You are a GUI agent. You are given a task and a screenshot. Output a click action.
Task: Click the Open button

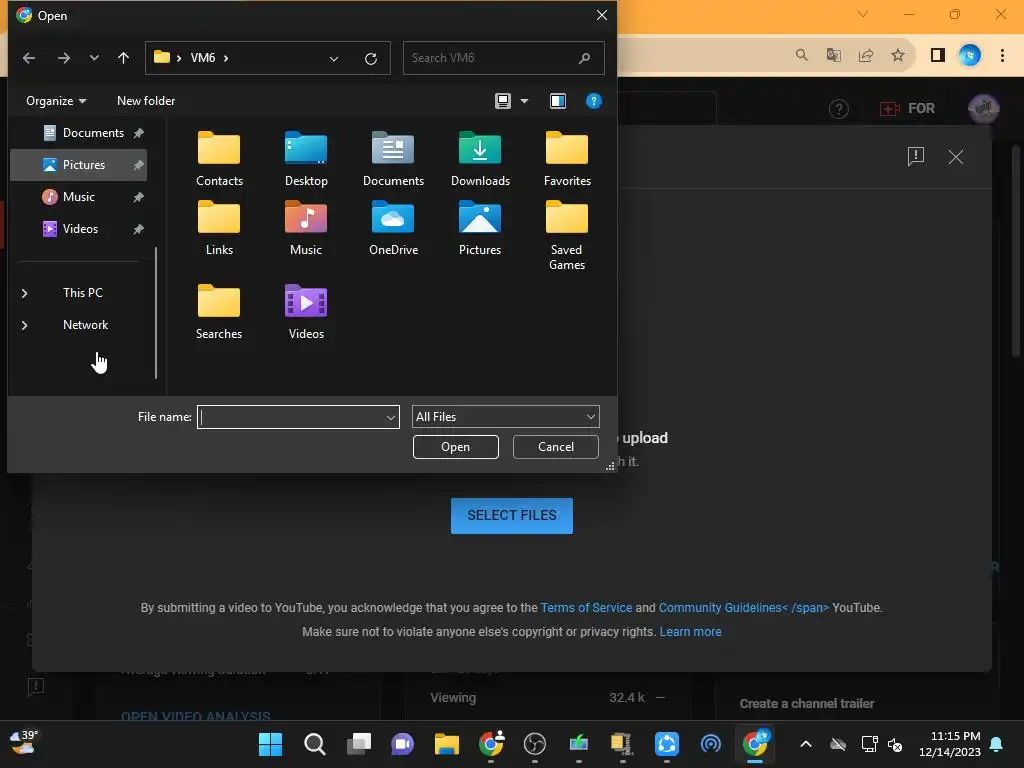click(455, 447)
